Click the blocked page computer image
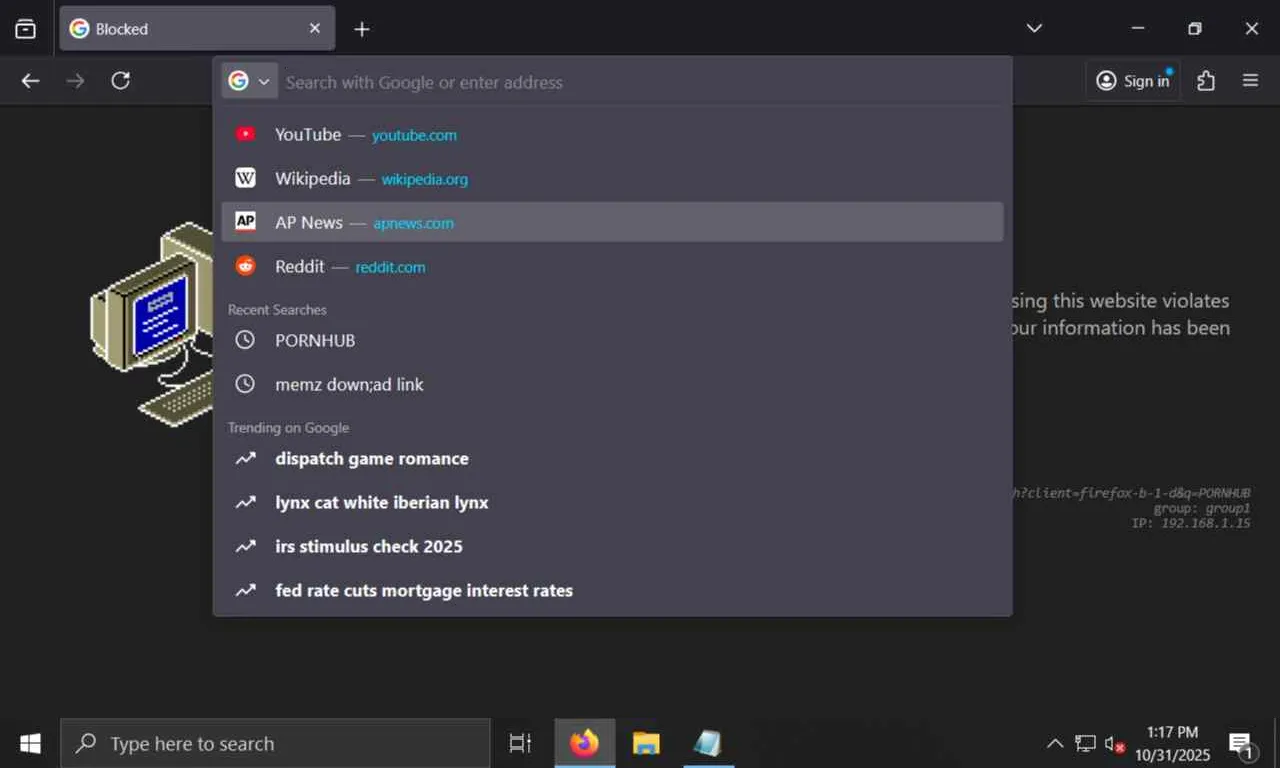 pos(152,325)
